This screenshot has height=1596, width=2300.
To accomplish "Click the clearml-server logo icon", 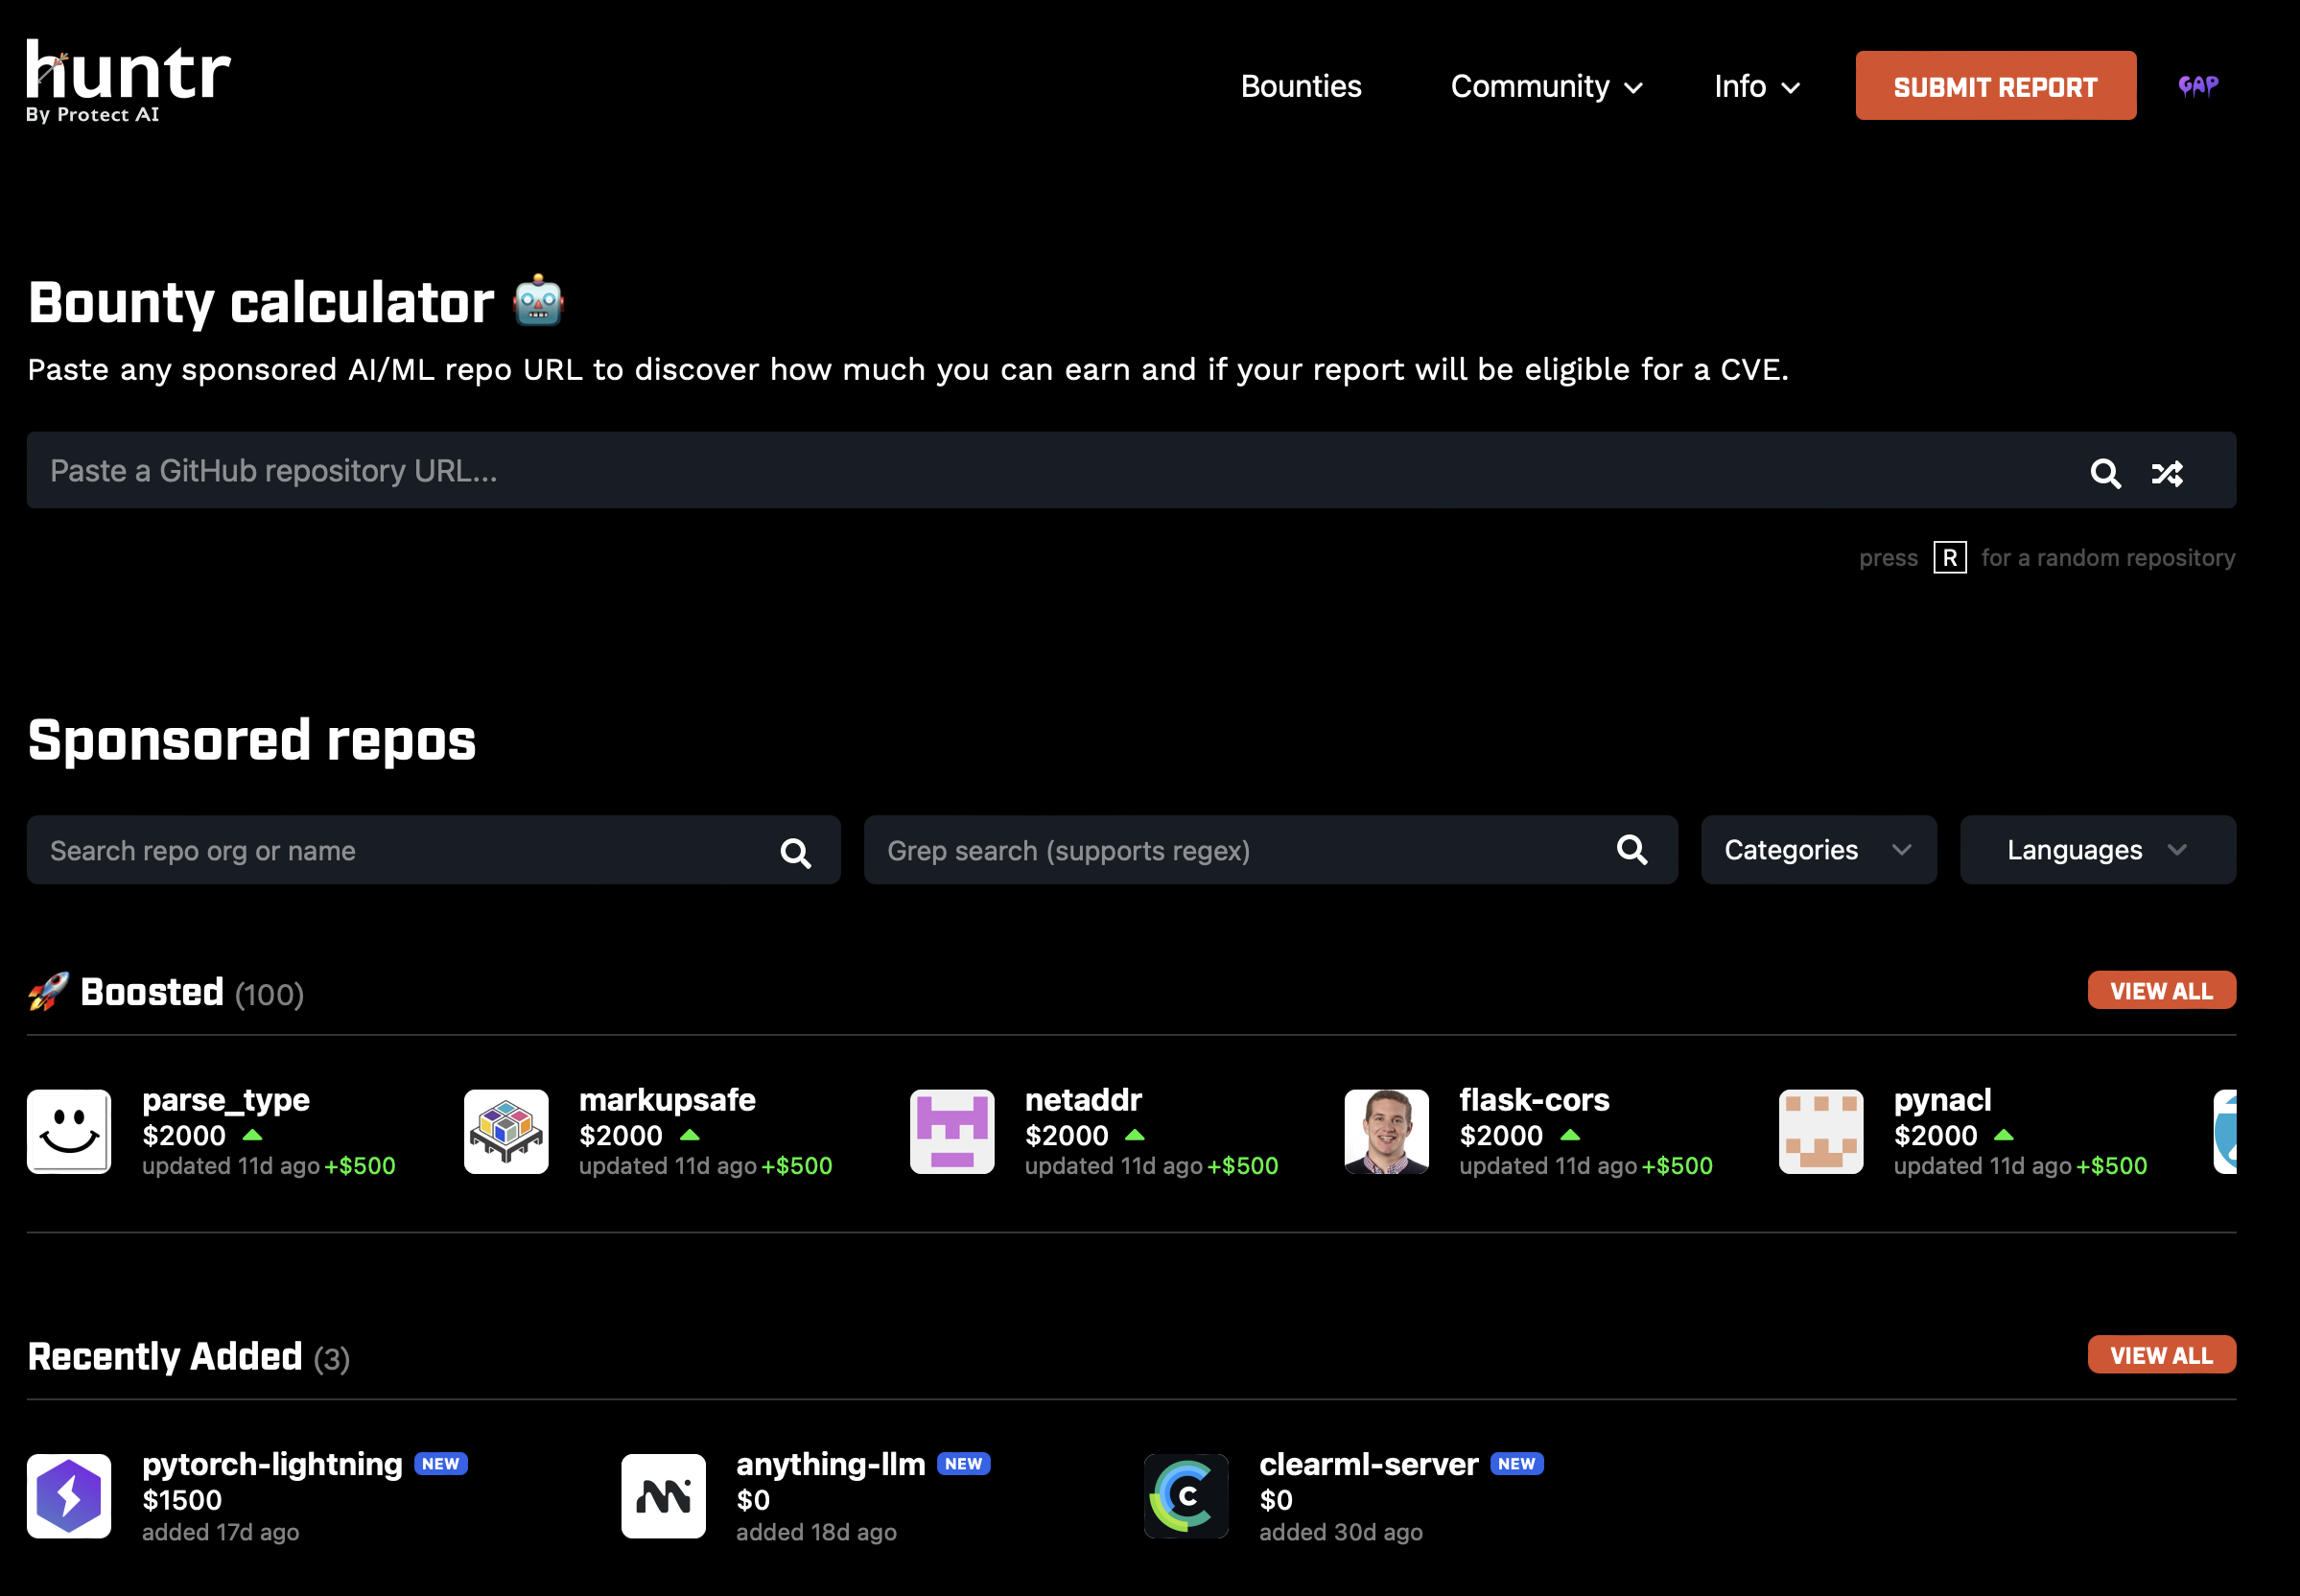I will pos(1186,1495).
